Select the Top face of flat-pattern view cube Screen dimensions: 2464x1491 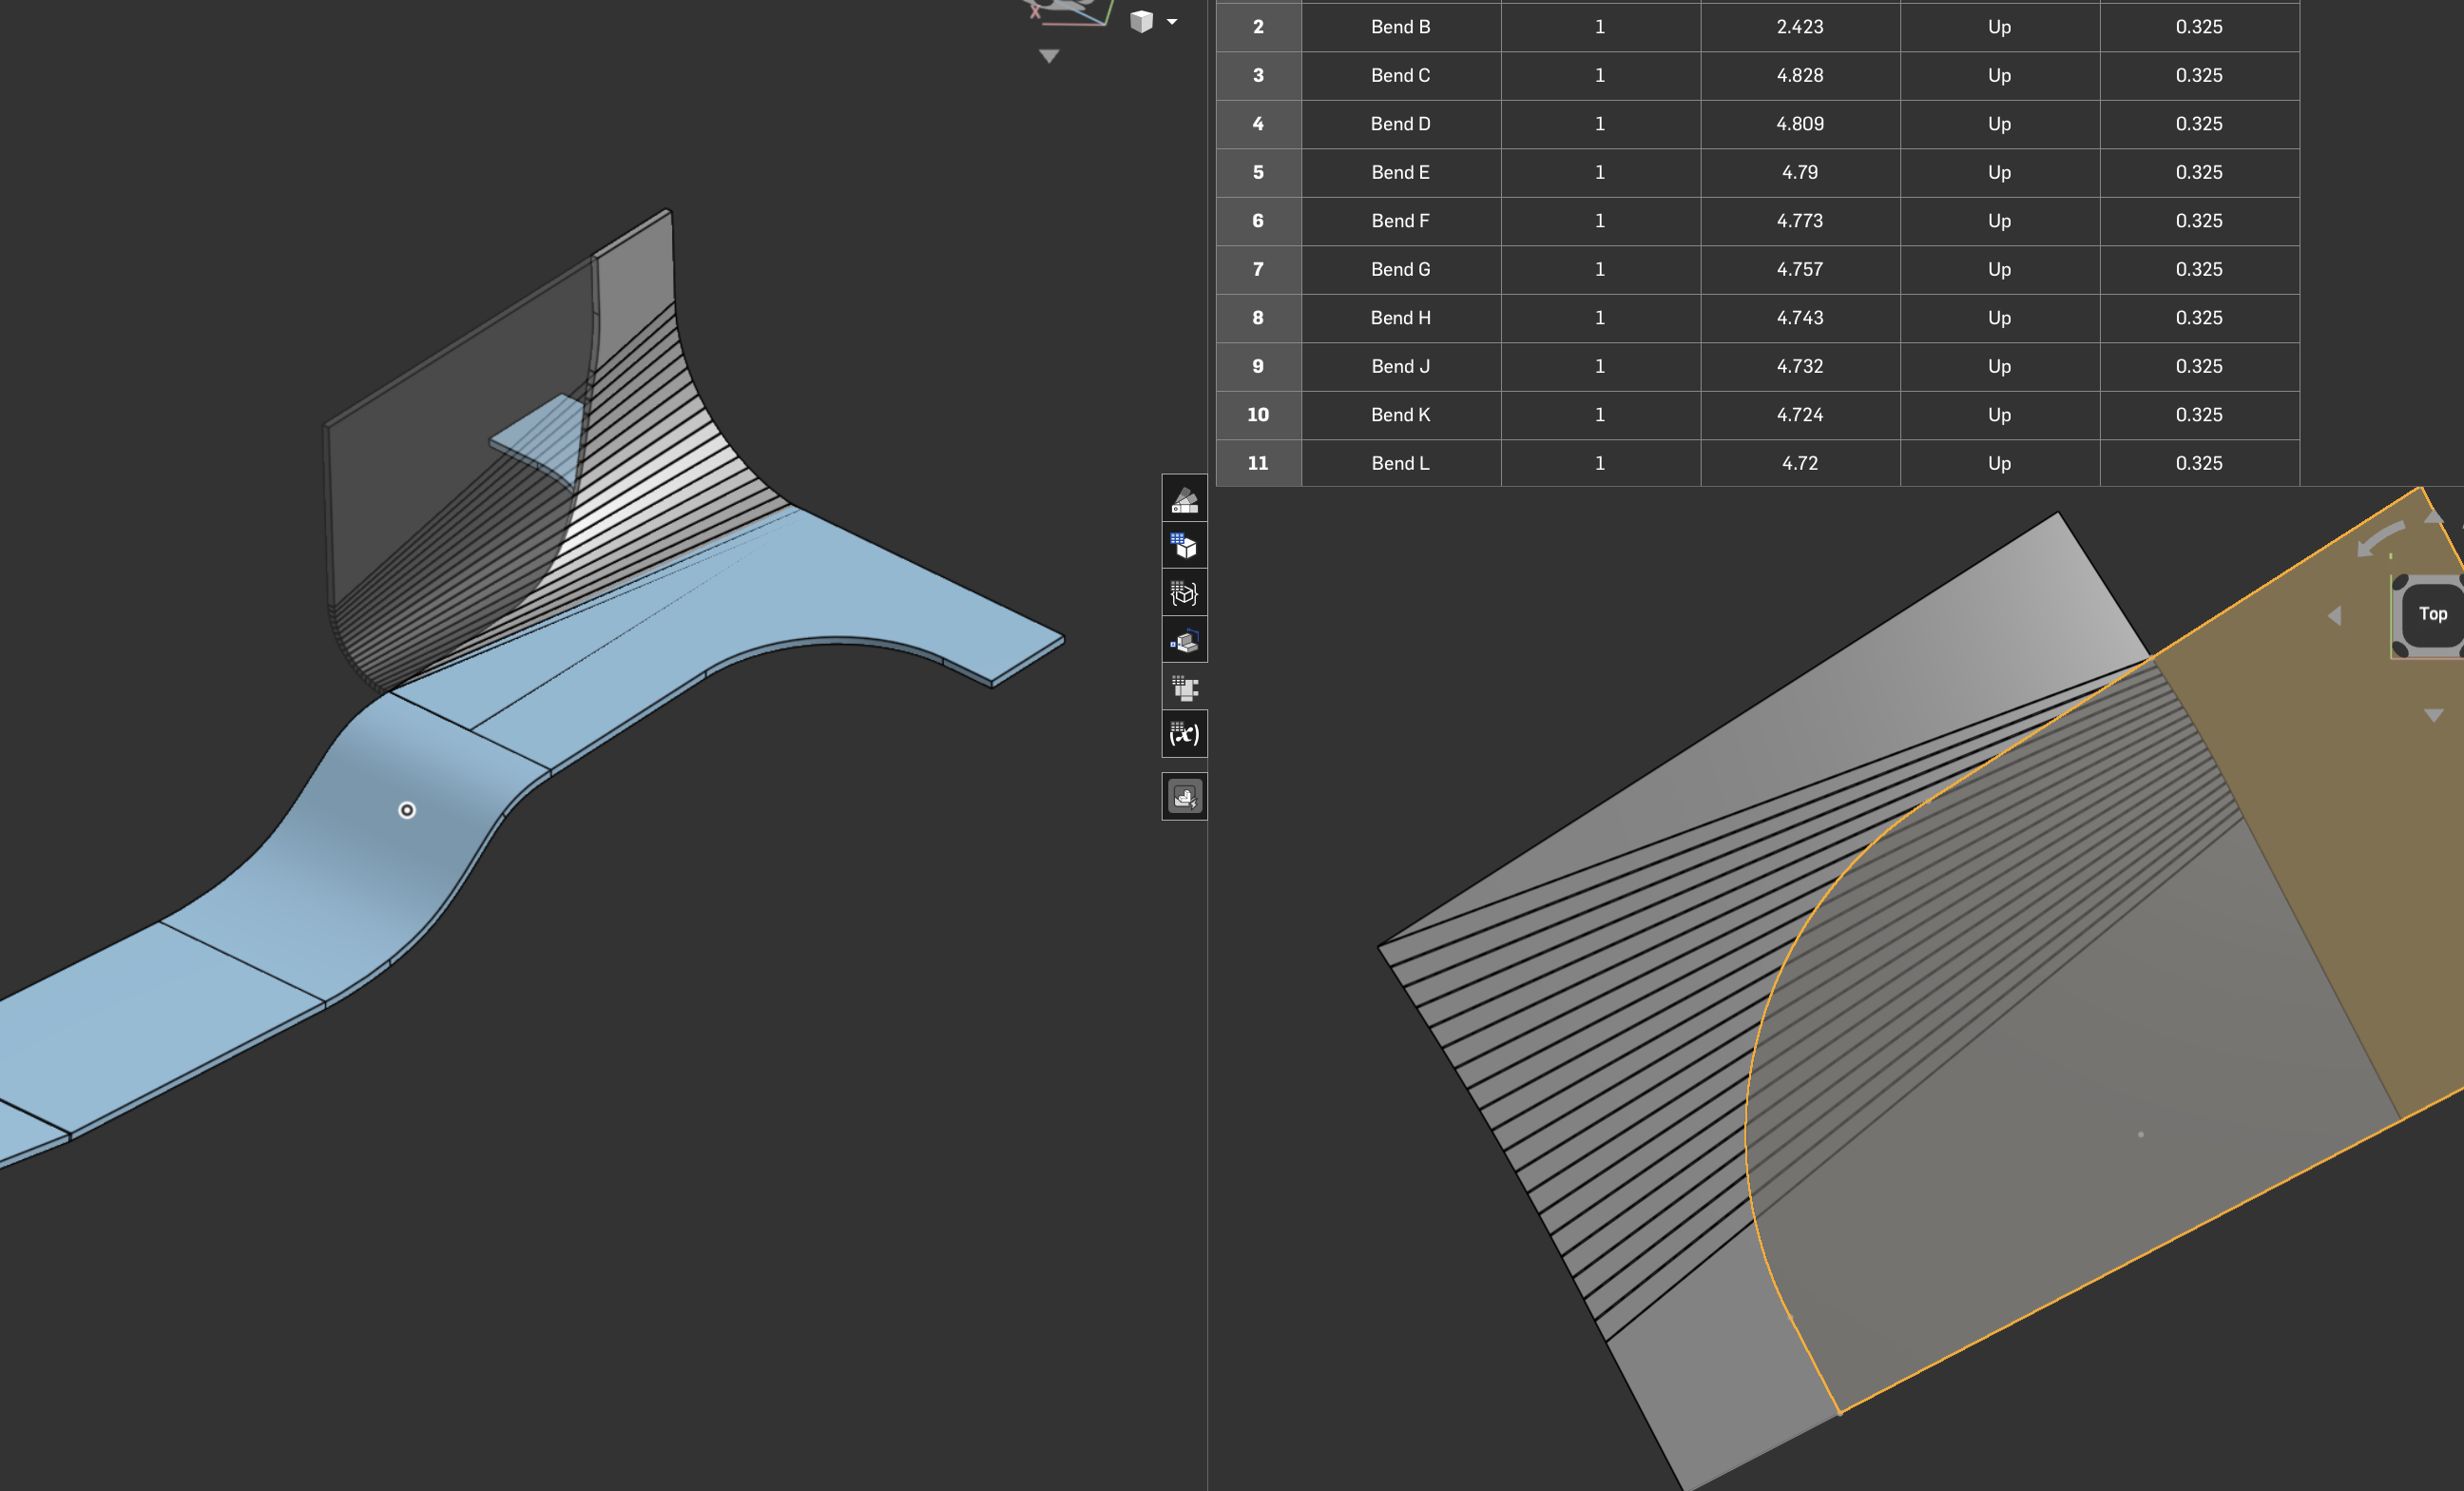(2432, 614)
